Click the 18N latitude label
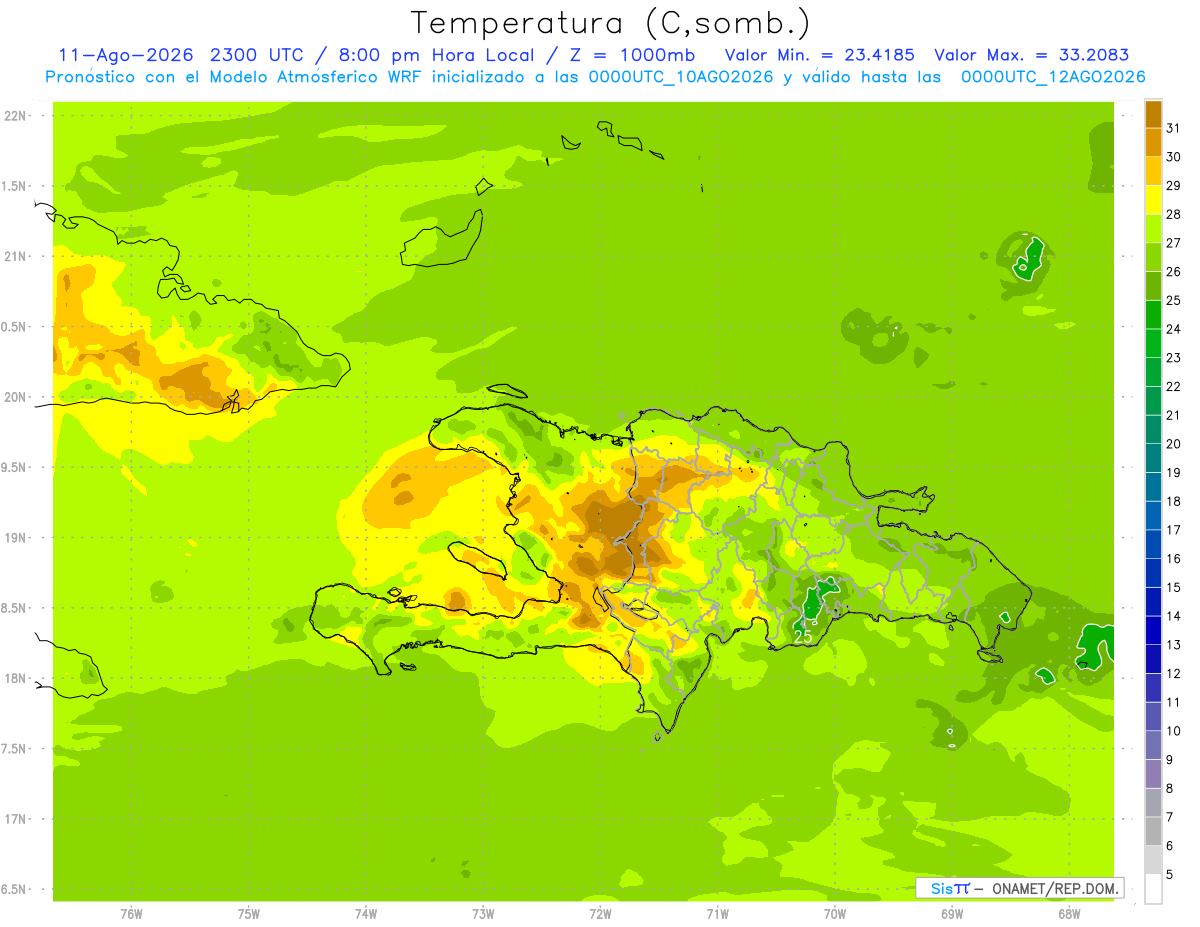The width and height of the screenshot is (1200, 927). pyautogui.click(x=15, y=678)
